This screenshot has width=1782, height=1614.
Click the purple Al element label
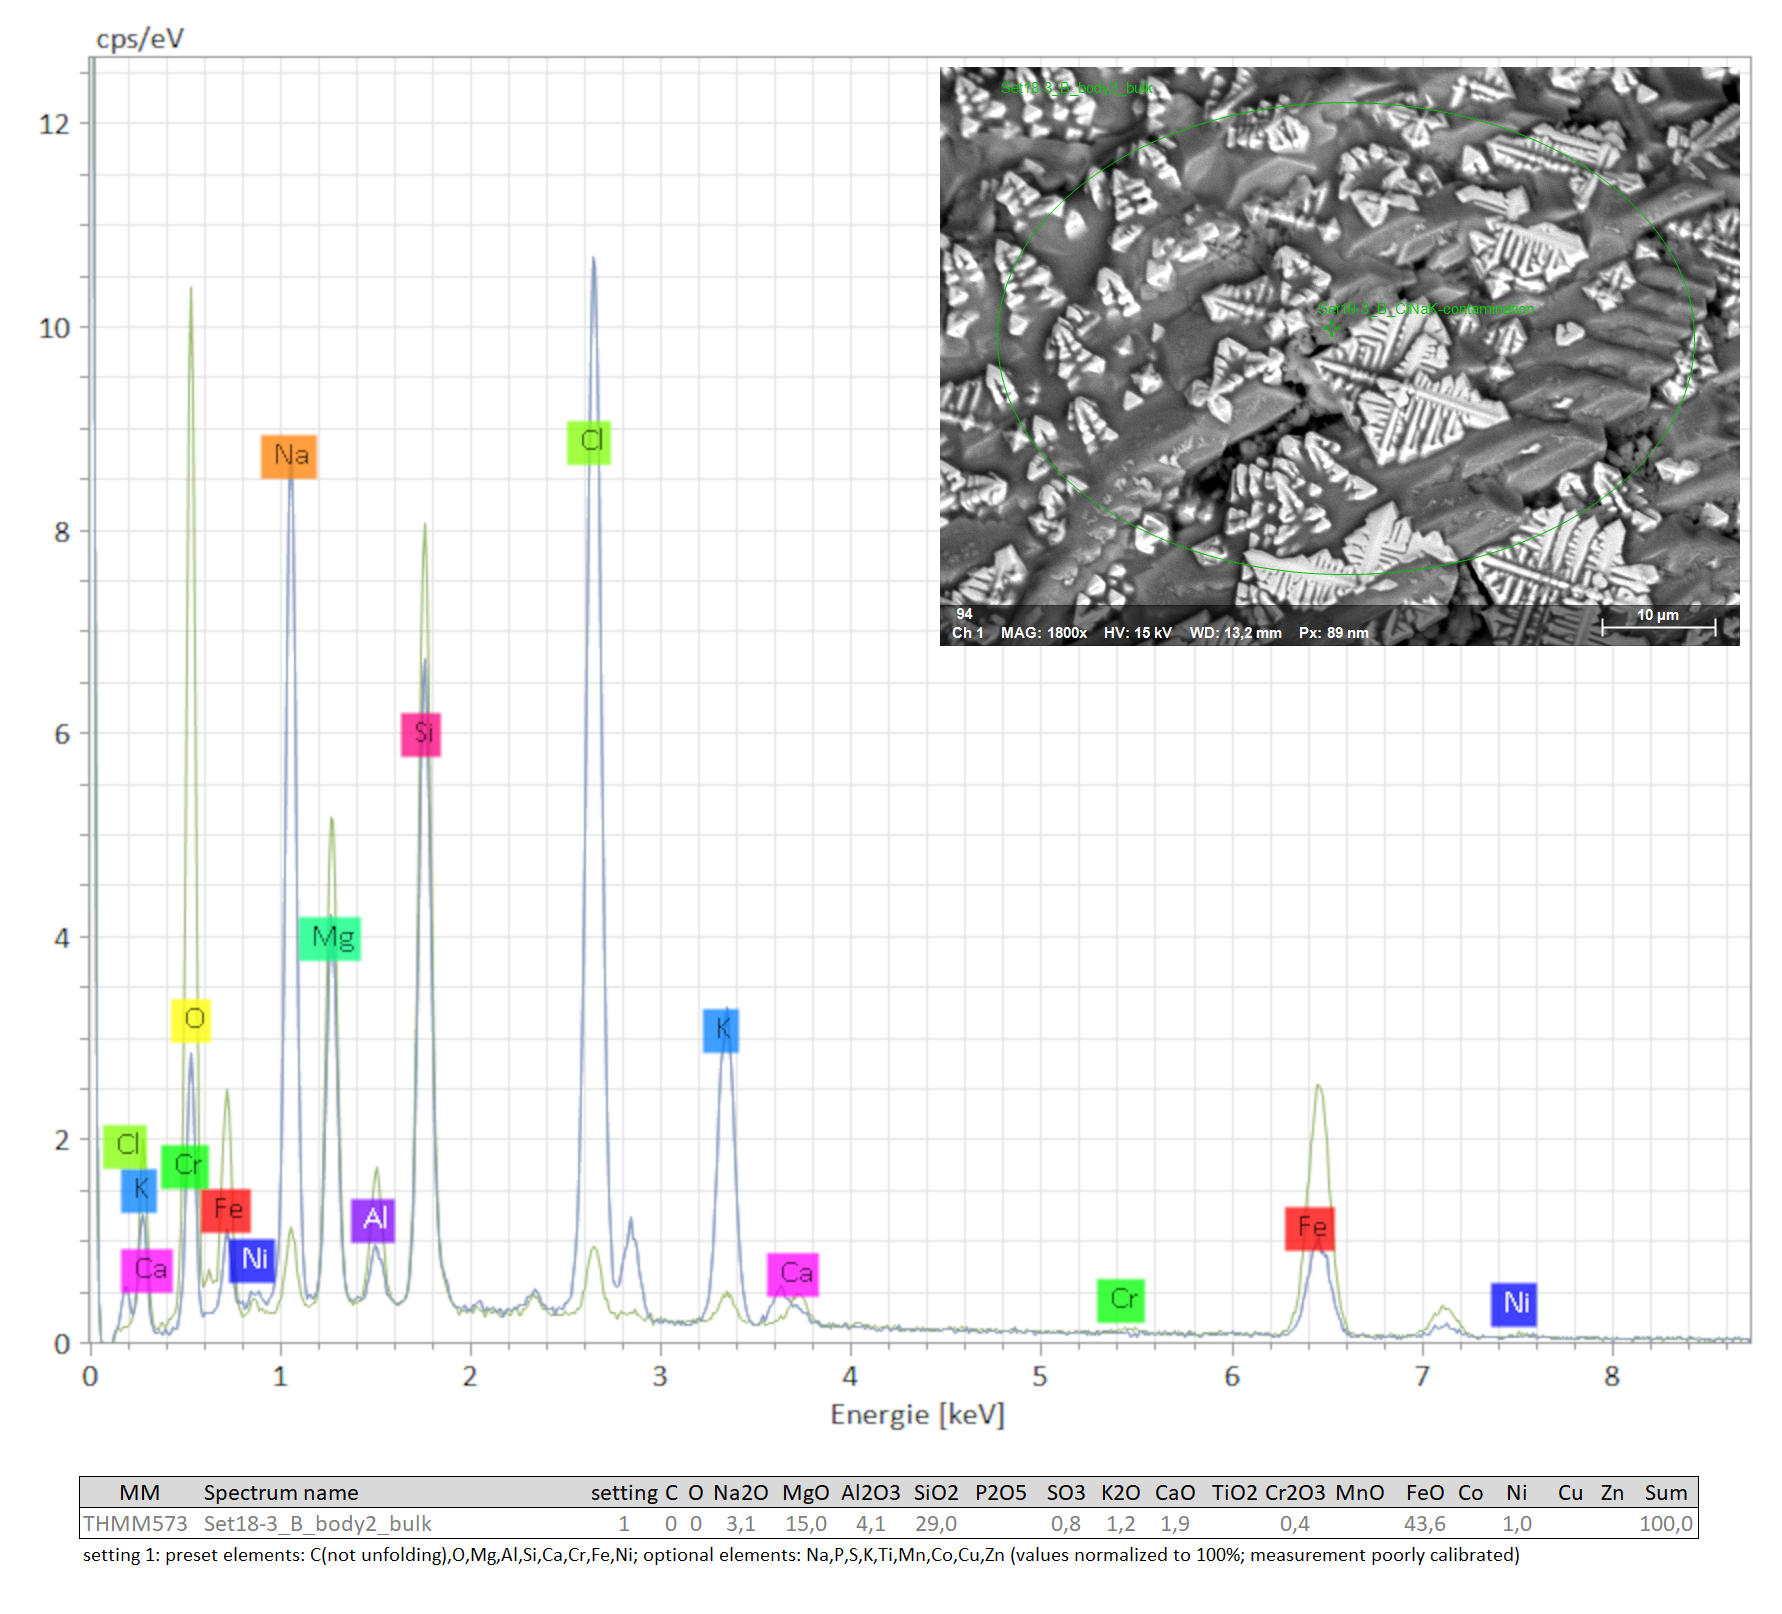point(373,1219)
